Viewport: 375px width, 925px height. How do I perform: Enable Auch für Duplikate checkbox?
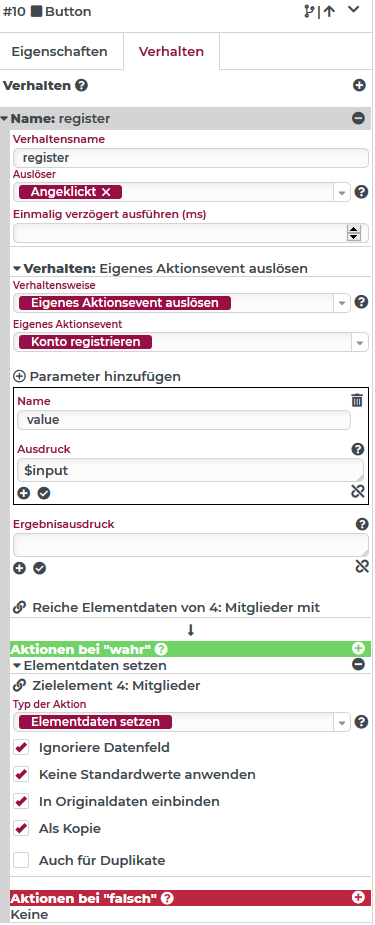pos(21,860)
